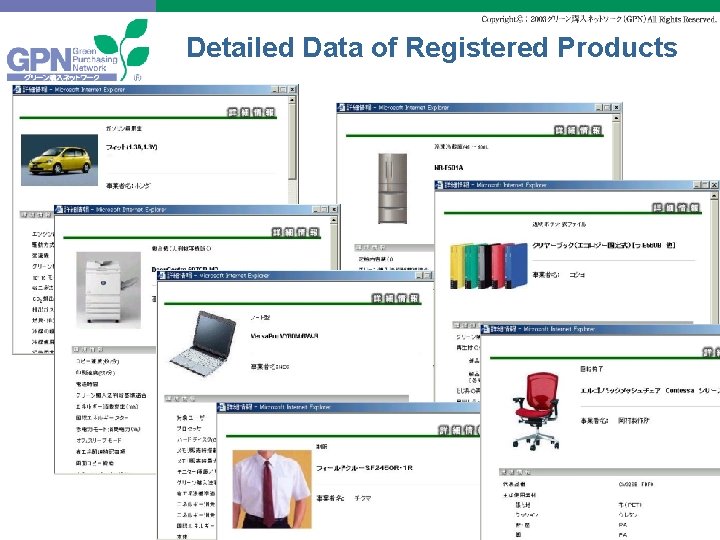The image size is (720, 540).
Task: Open the yellow Honda Fit car photo
Action: [59, 160]
